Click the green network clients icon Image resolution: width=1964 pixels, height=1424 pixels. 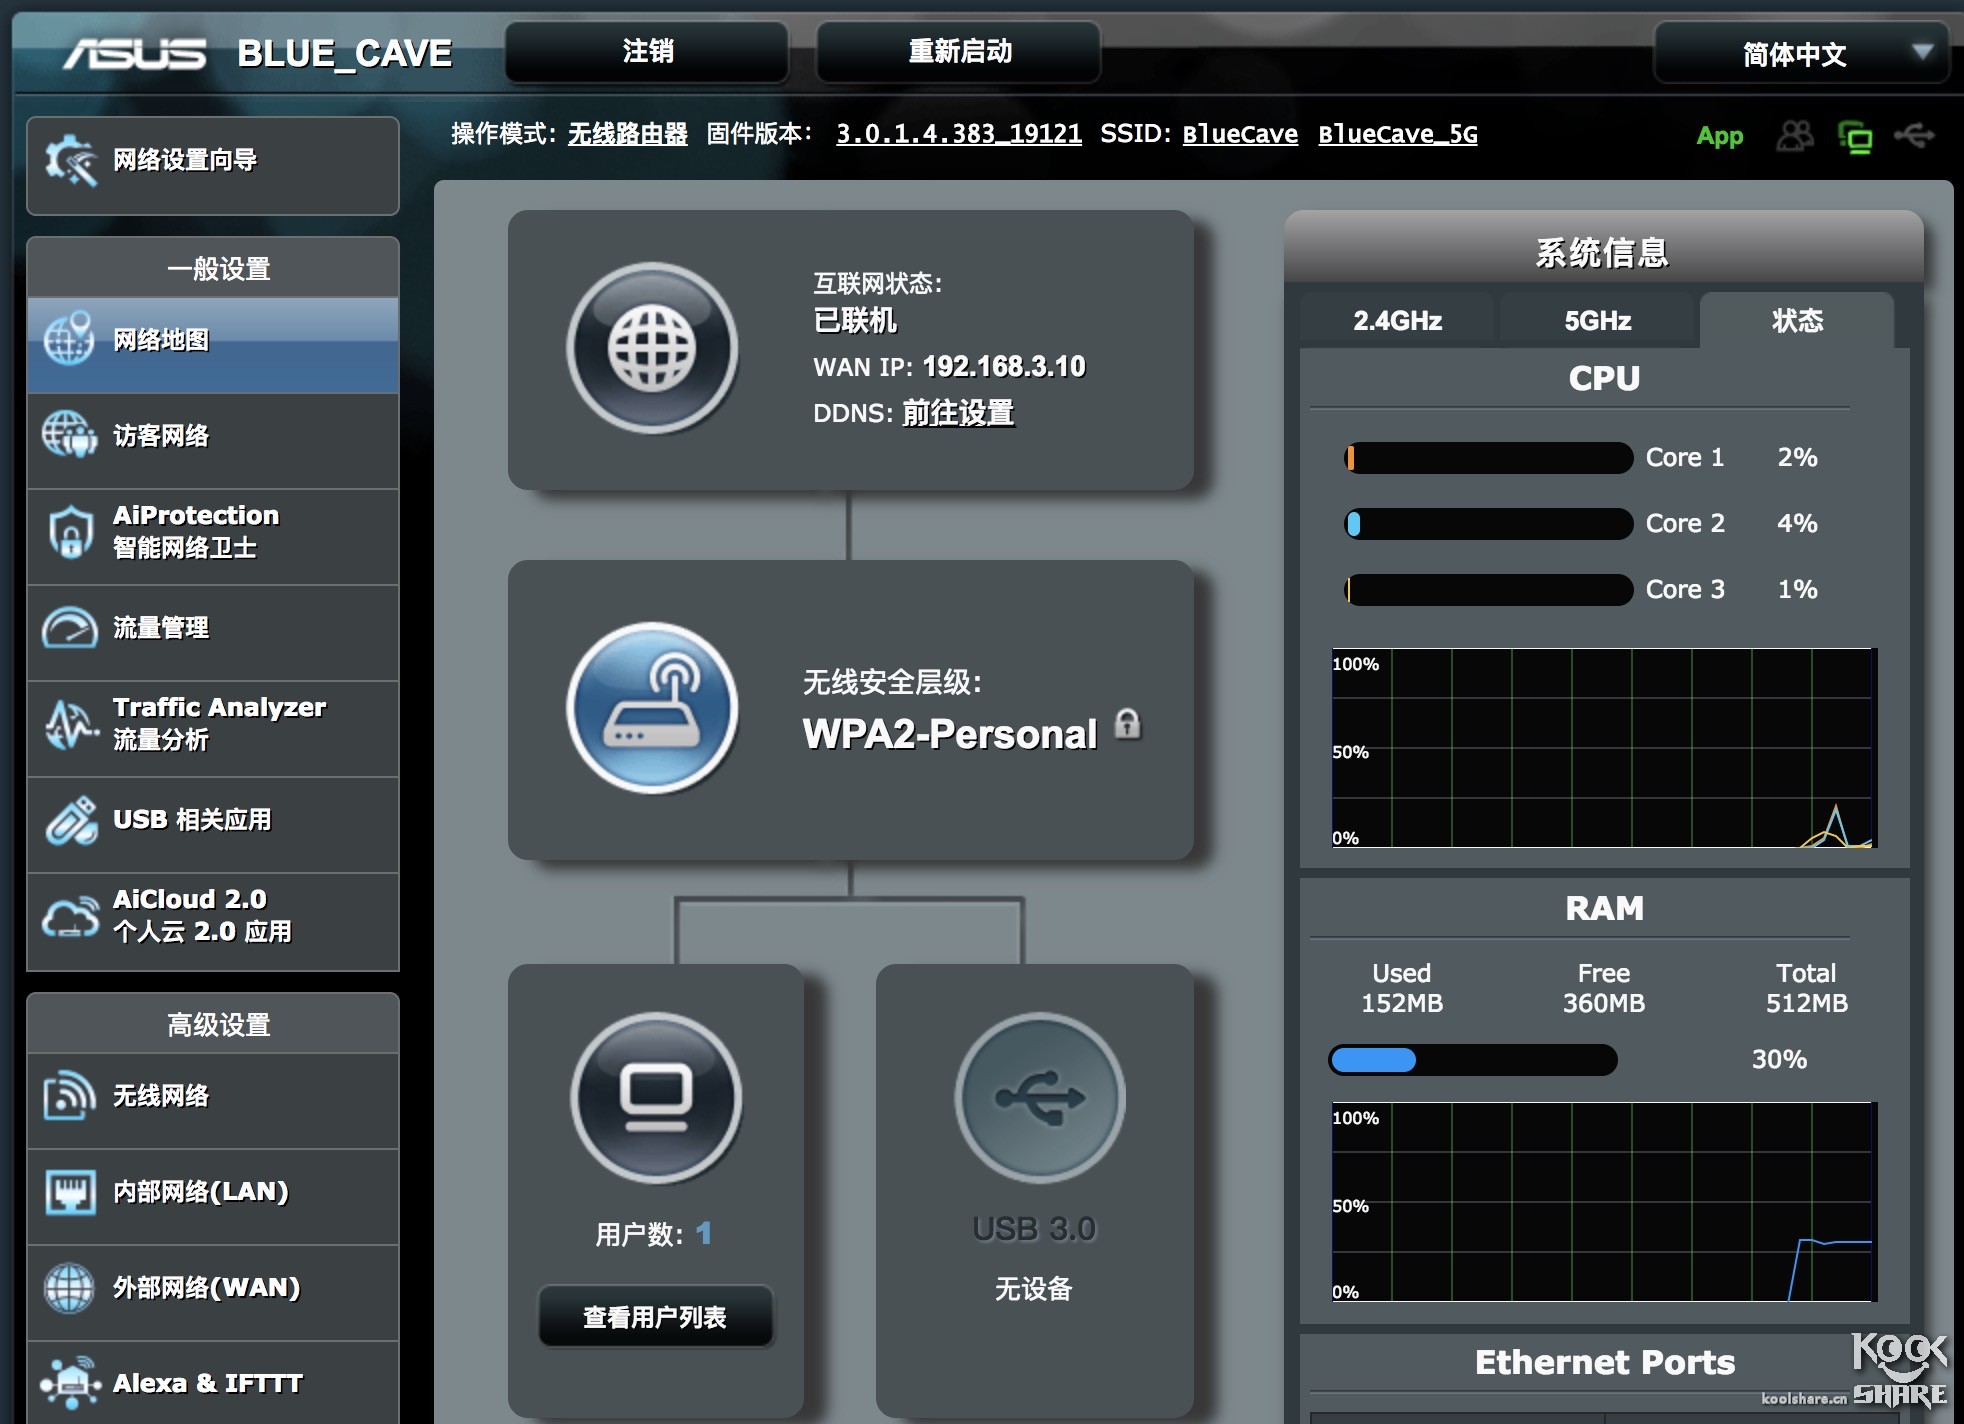(1856, 137)
